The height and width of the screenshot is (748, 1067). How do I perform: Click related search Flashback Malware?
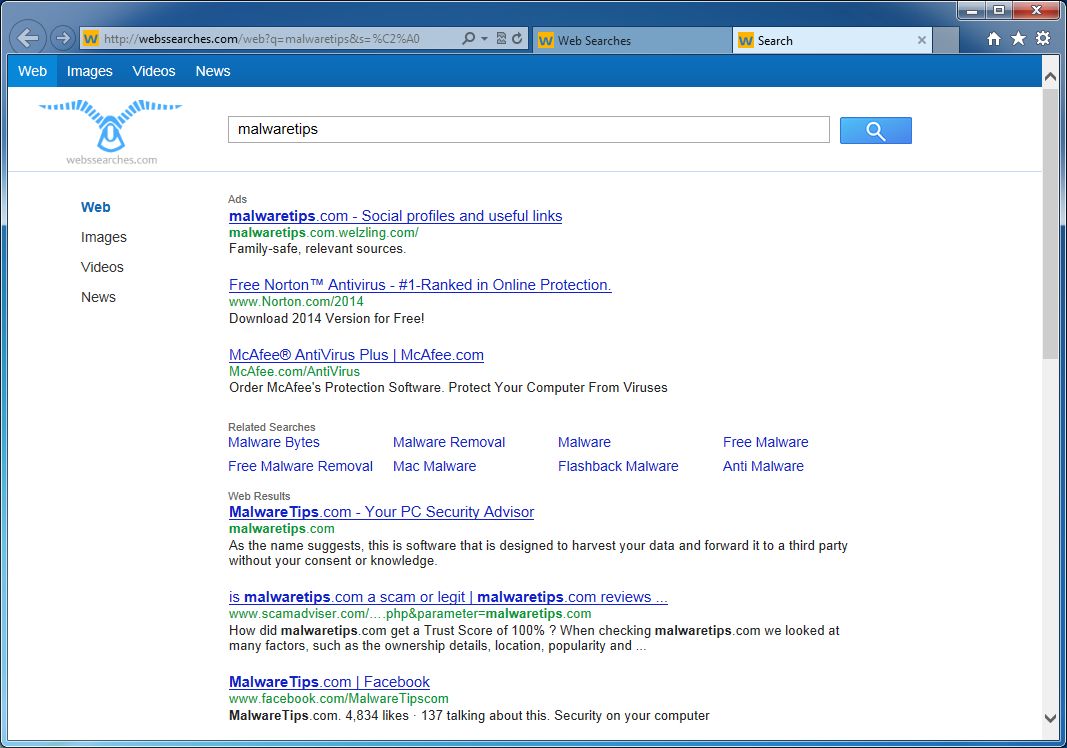pyautogui.click(x=618, y=466)
